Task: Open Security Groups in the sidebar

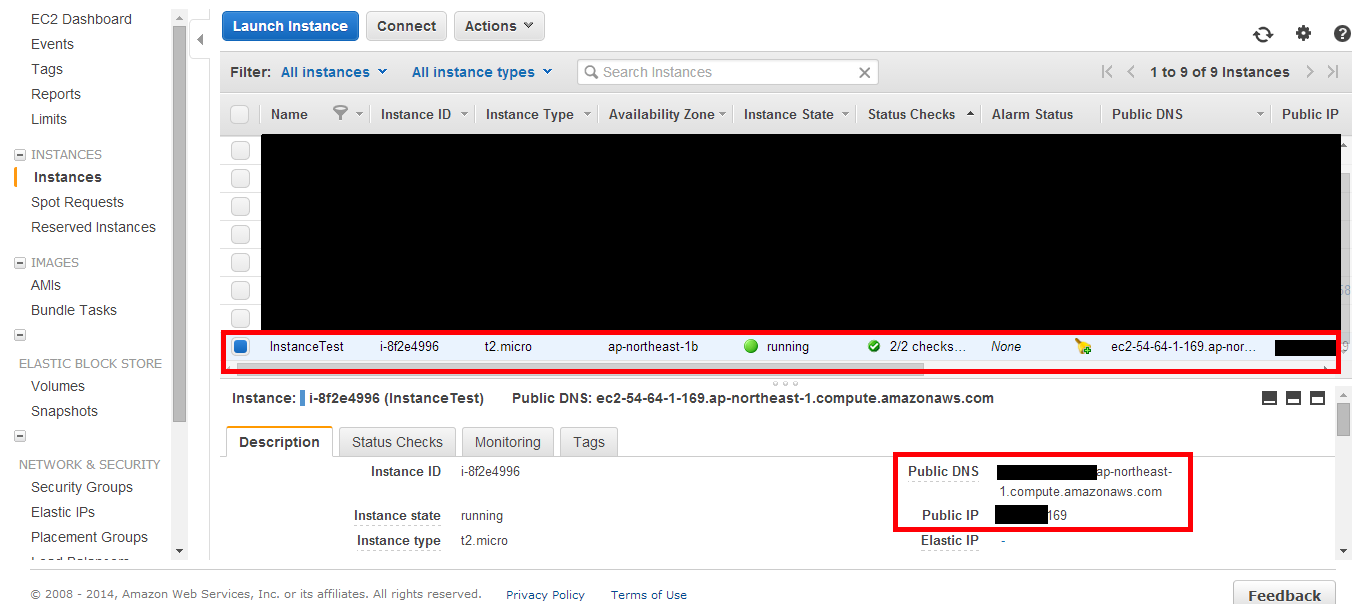Action: [82, 487]
